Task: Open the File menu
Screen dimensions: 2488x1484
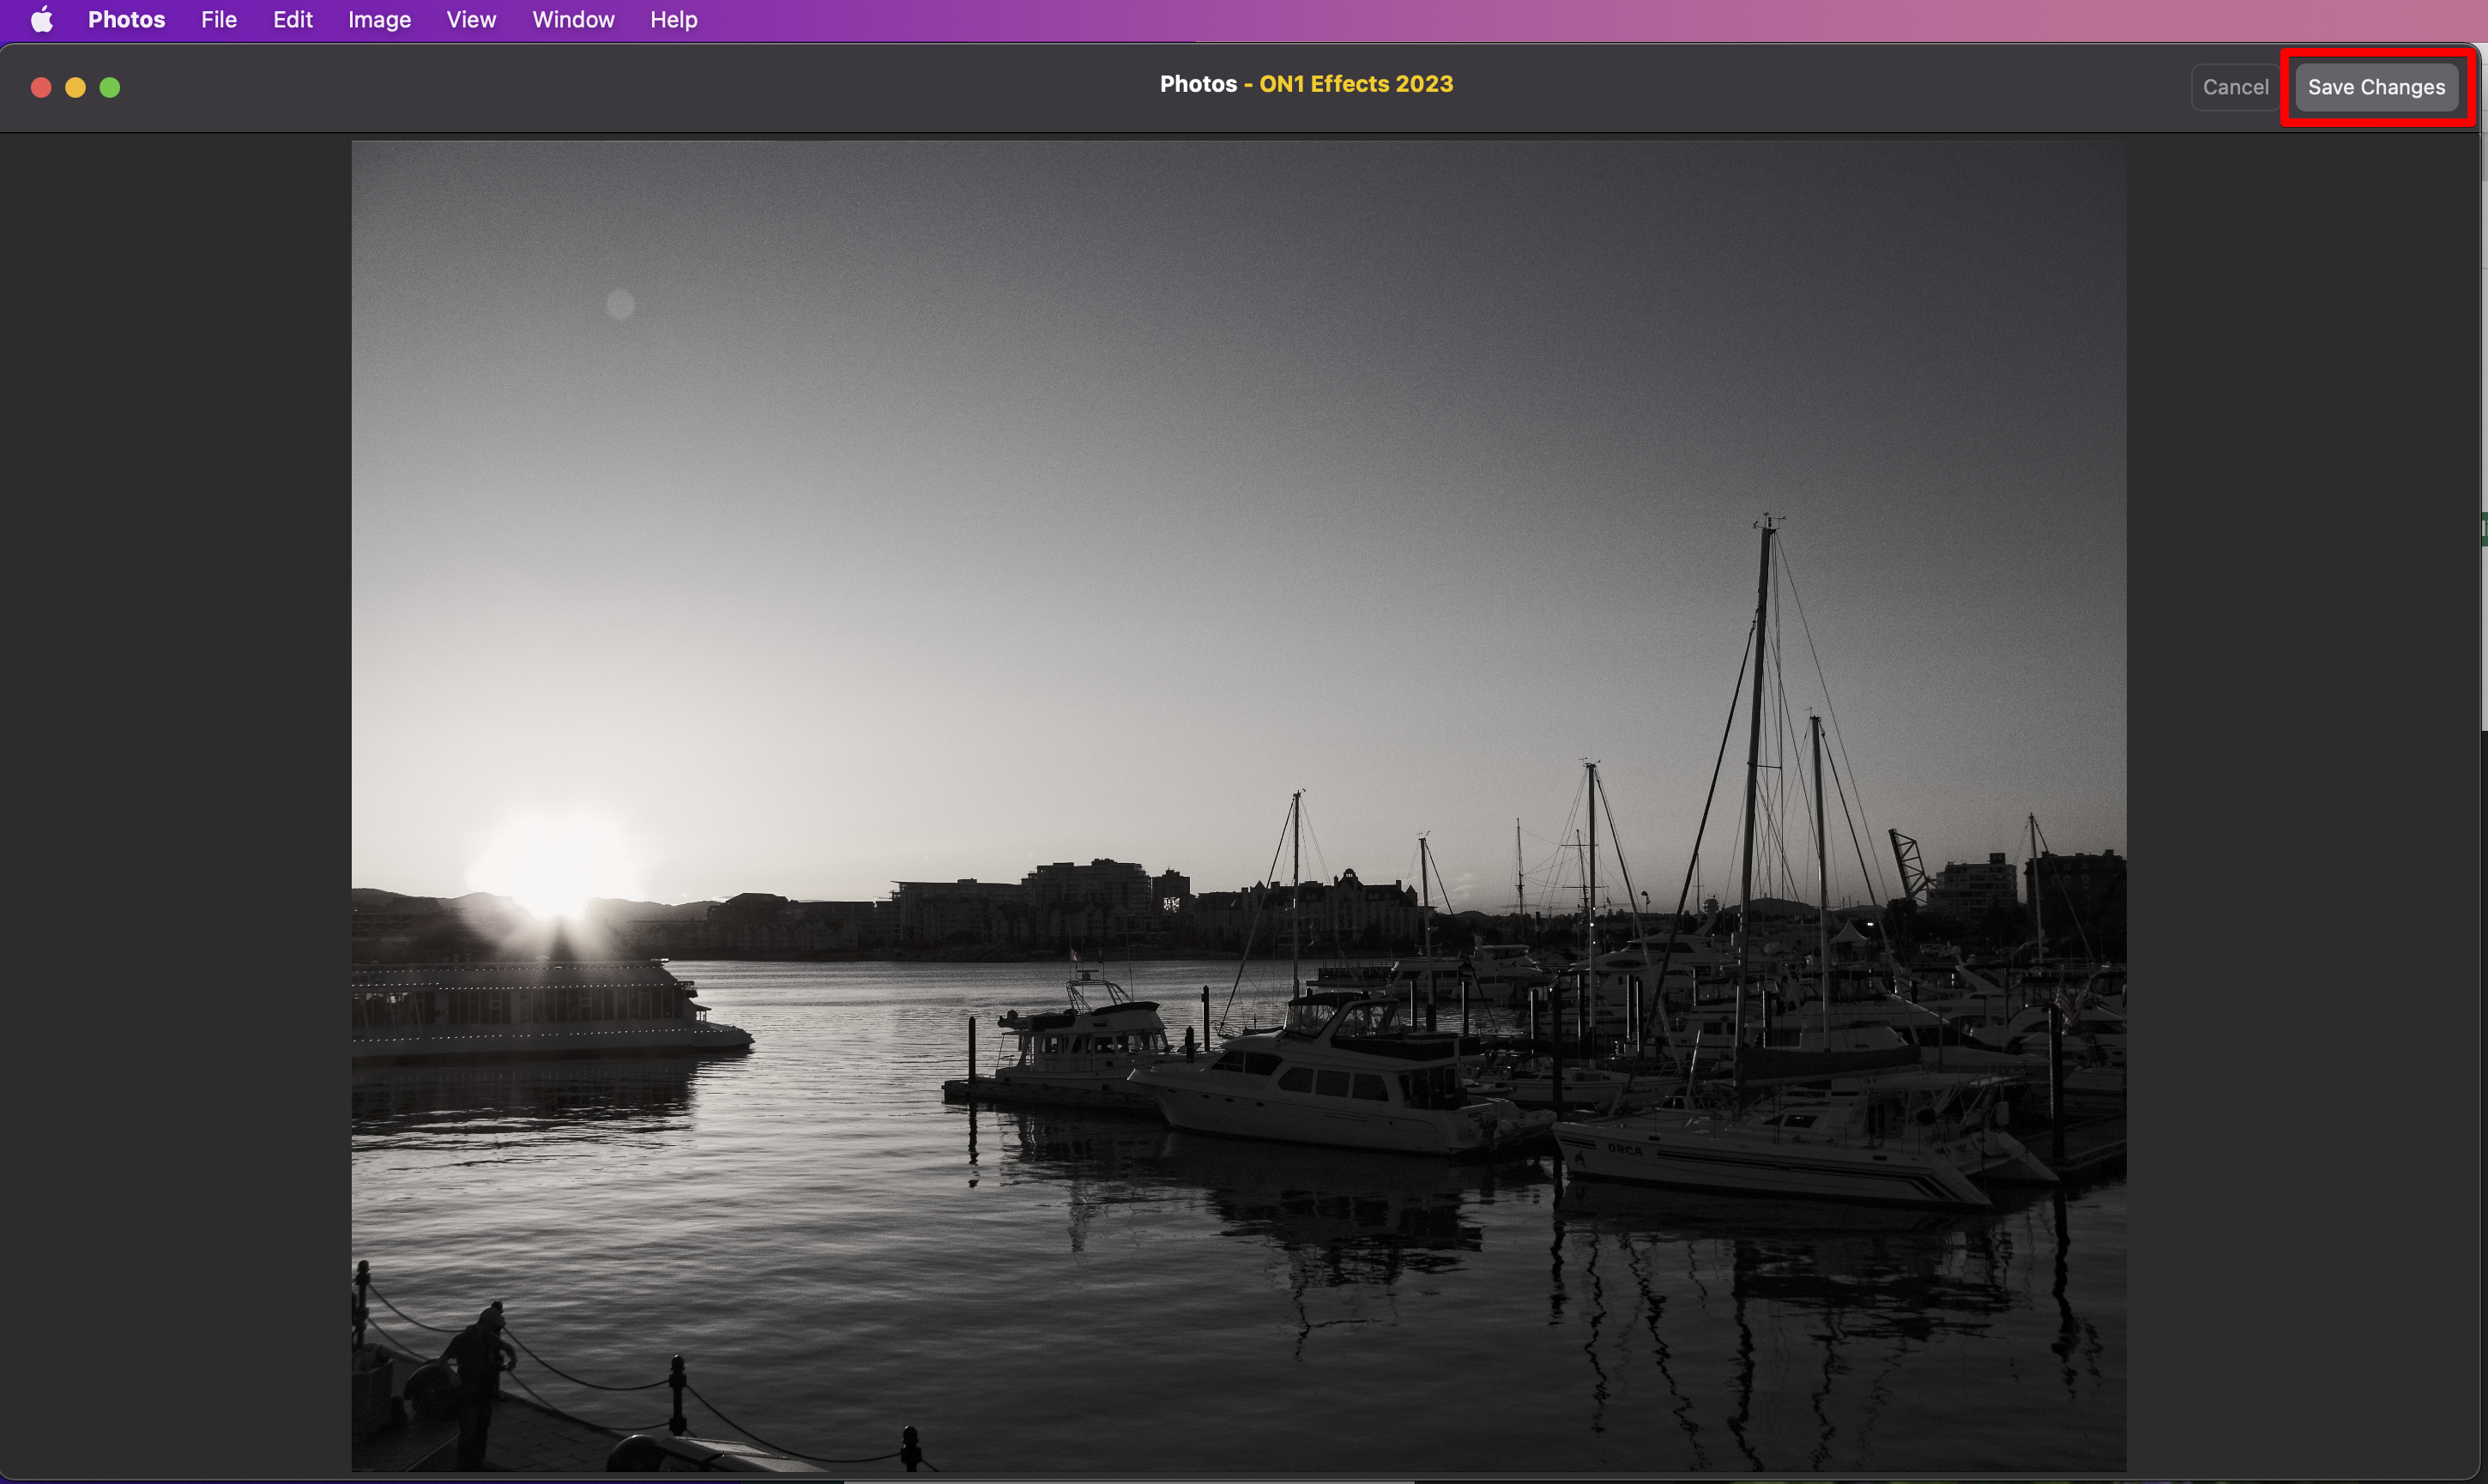Action: (x=218, y=20)
